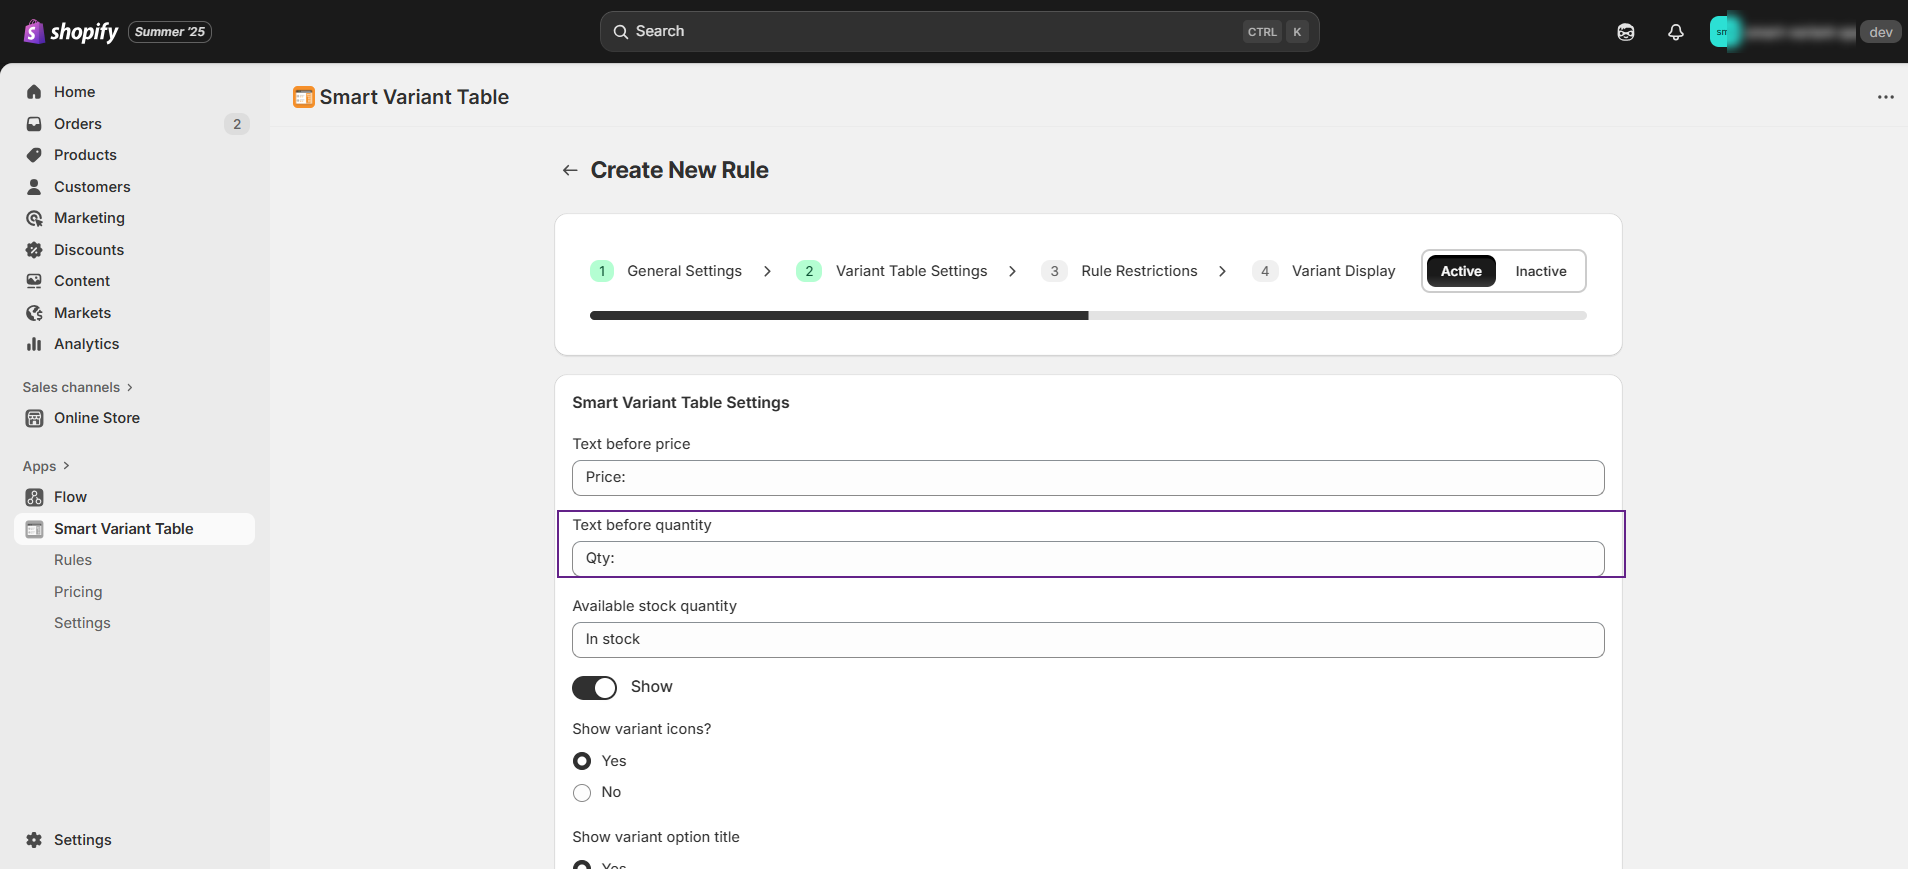
Task: Go to step 2 Variant Table Settings
Action: pos(892,271)
